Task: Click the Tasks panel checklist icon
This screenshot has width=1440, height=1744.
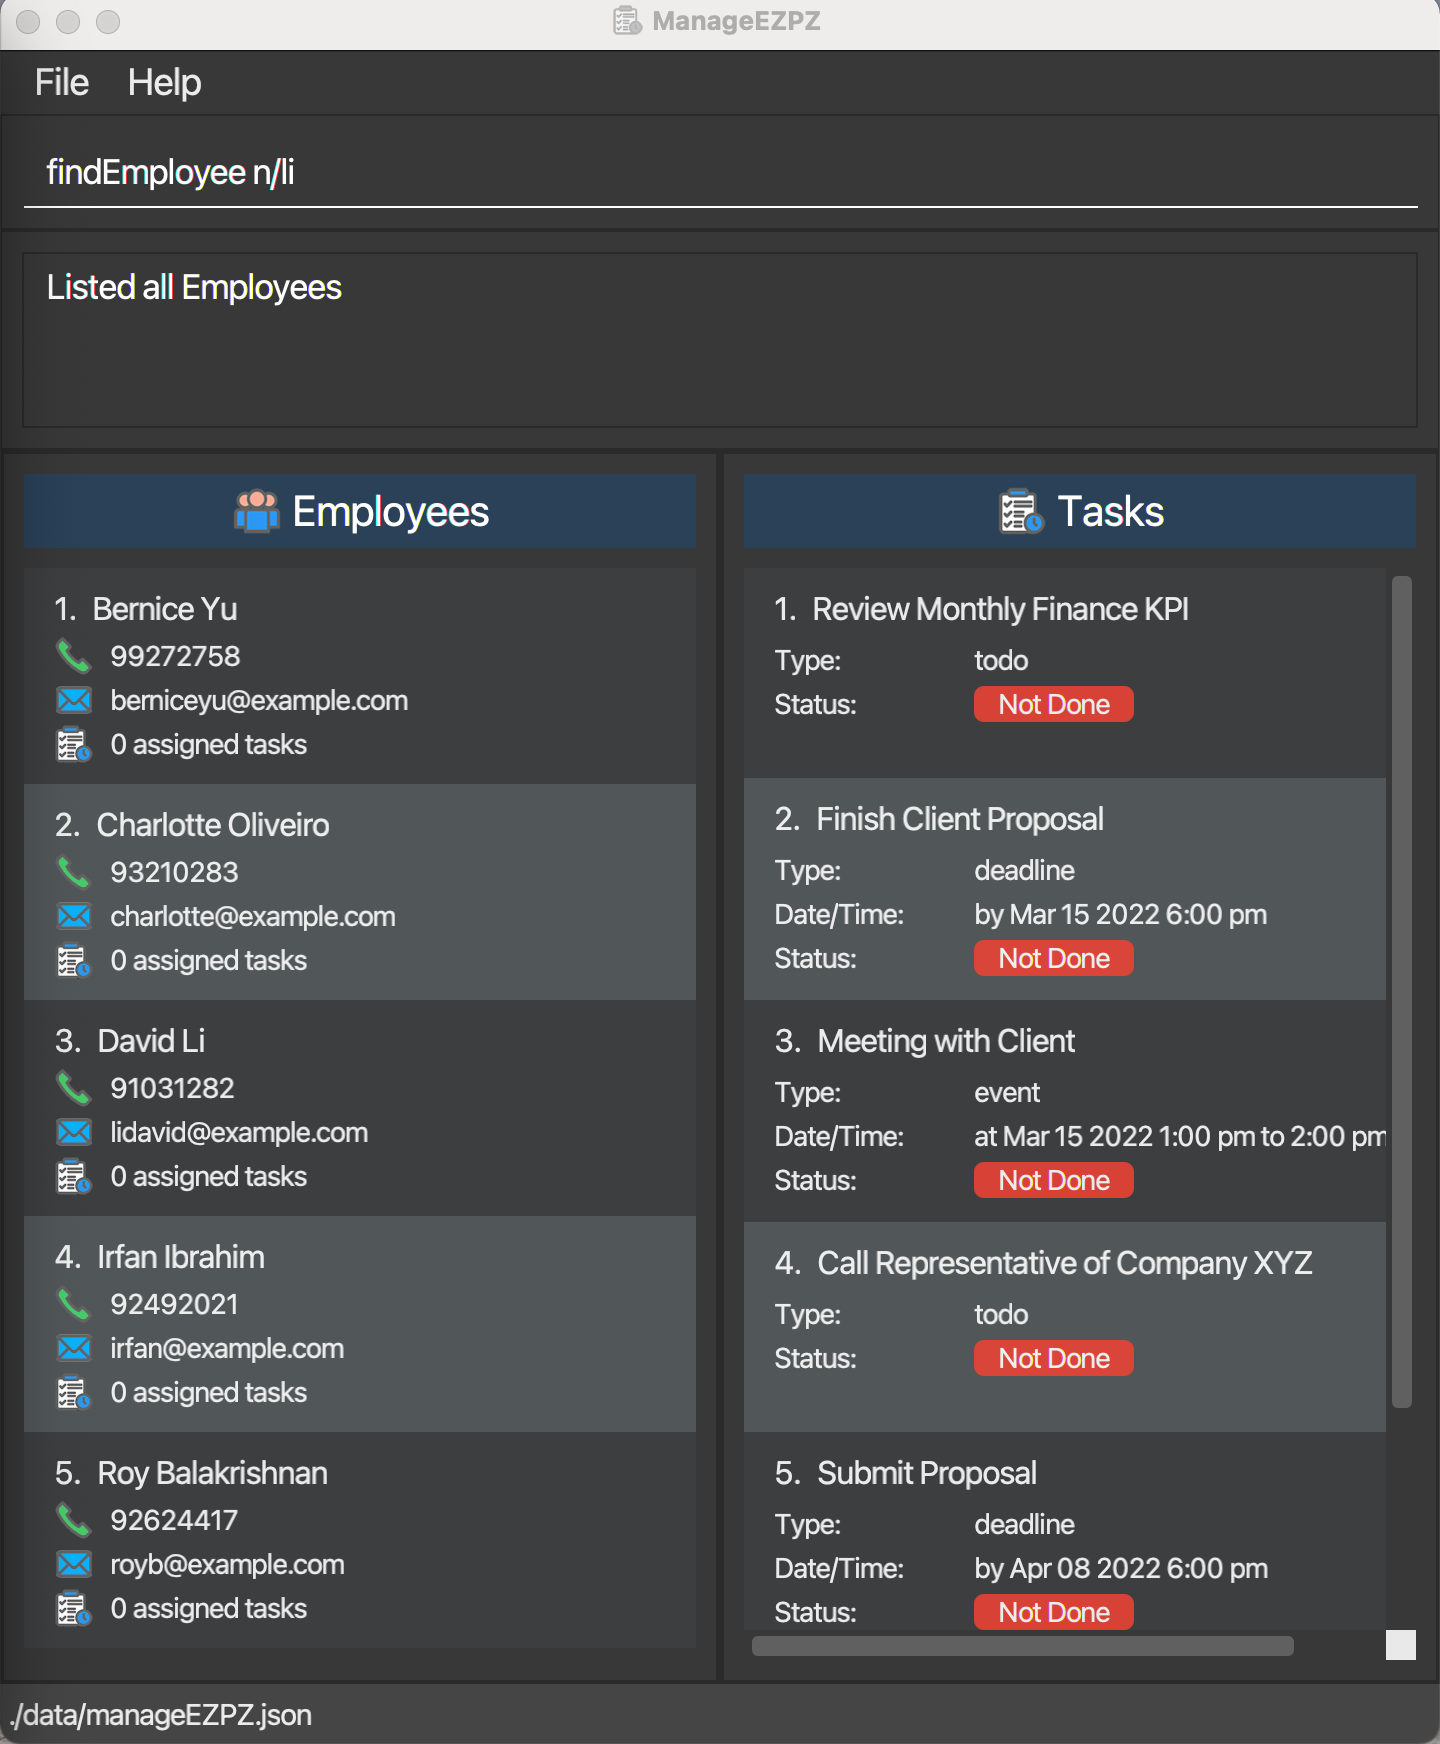Action: coord(1021,511)
